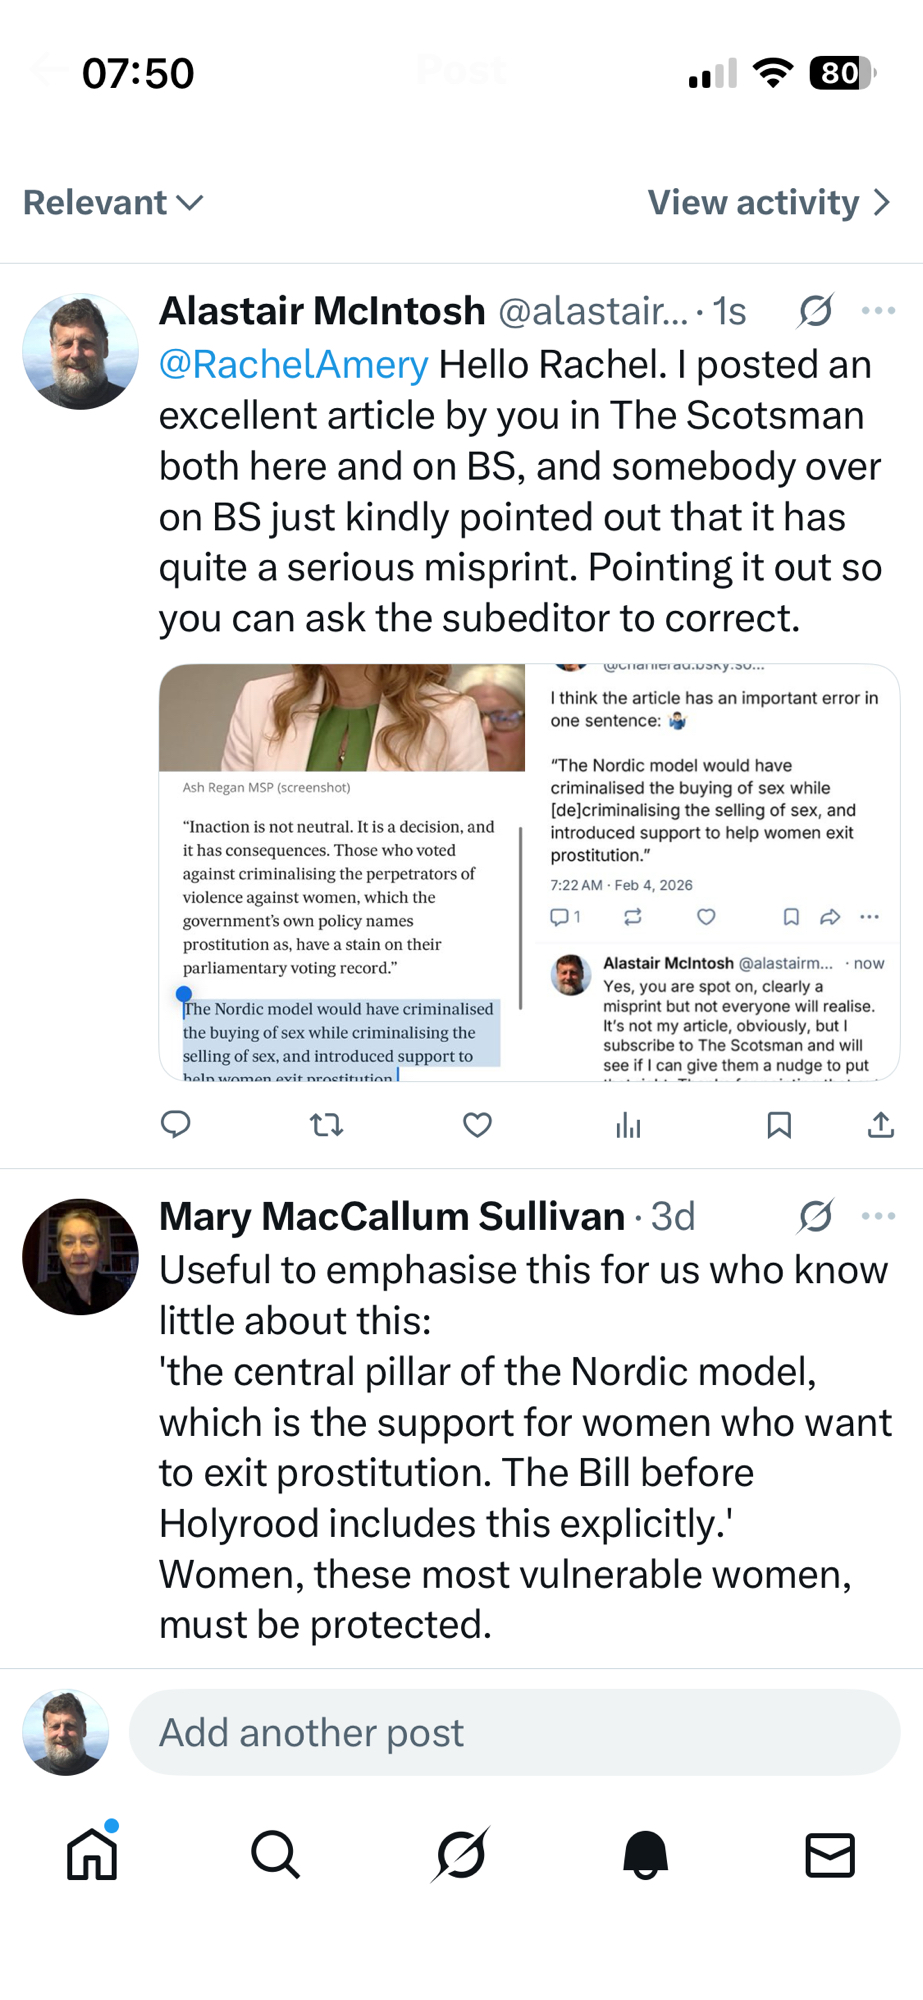View analytics for Alastair's post
The height and width of the screenshot is (2000, 923).
coord(628,1126)
